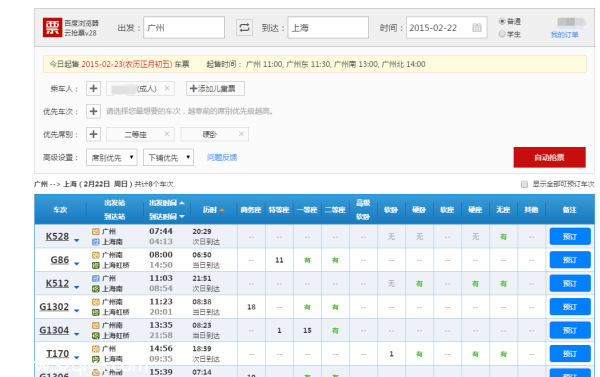Open the 我的订单 link
Image resolution: width=600 pixels, height=377 pixels.
click(x=564, y=35)
